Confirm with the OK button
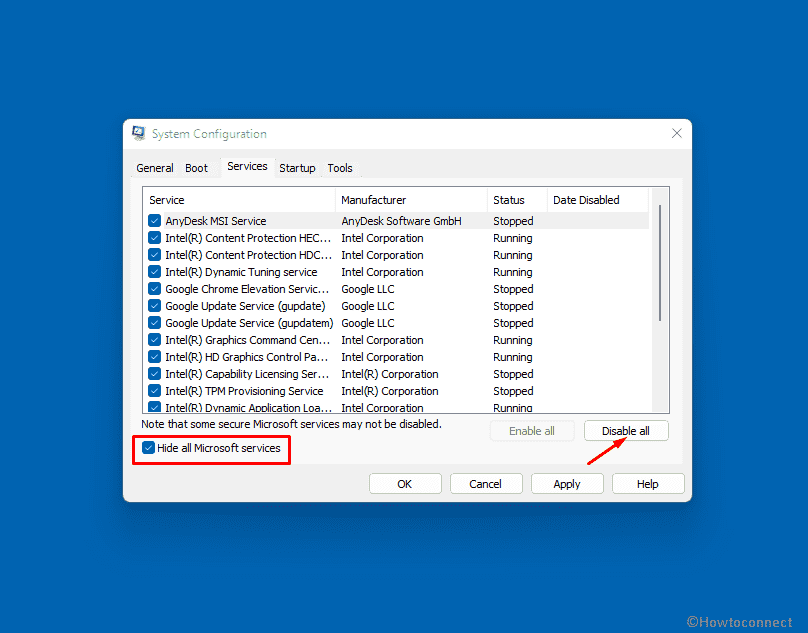The image size is (808, 633). click(x=405, y=484)
